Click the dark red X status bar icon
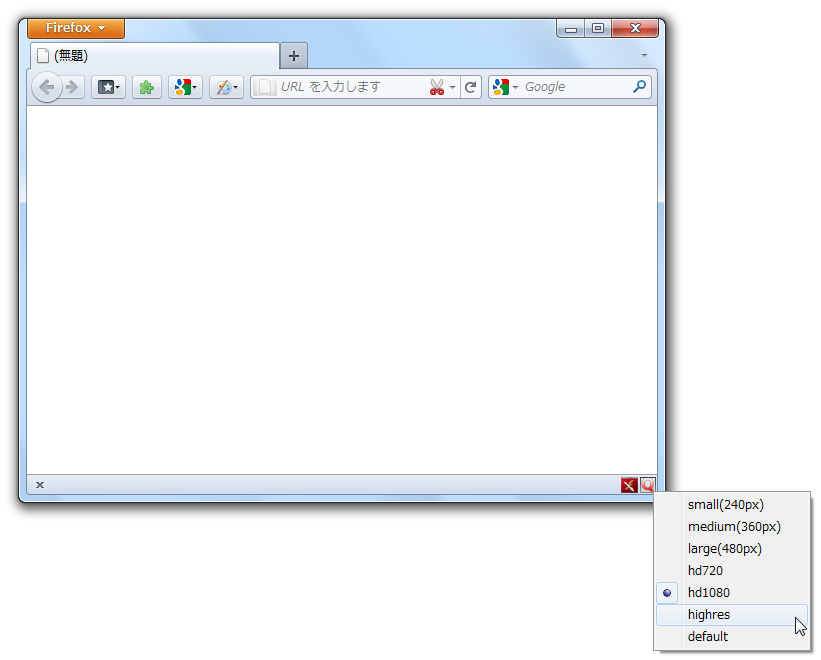Screen dimensions: 821x660 [x=629, y=485]
